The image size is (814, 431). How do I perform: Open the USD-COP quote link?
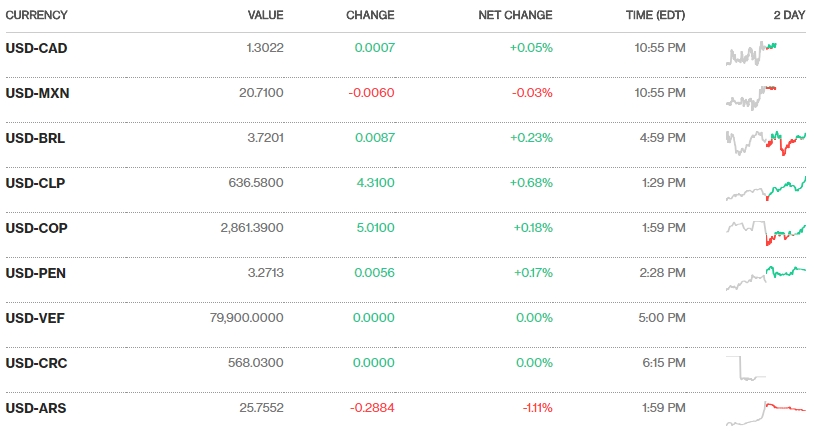click(x=36, y=228)
